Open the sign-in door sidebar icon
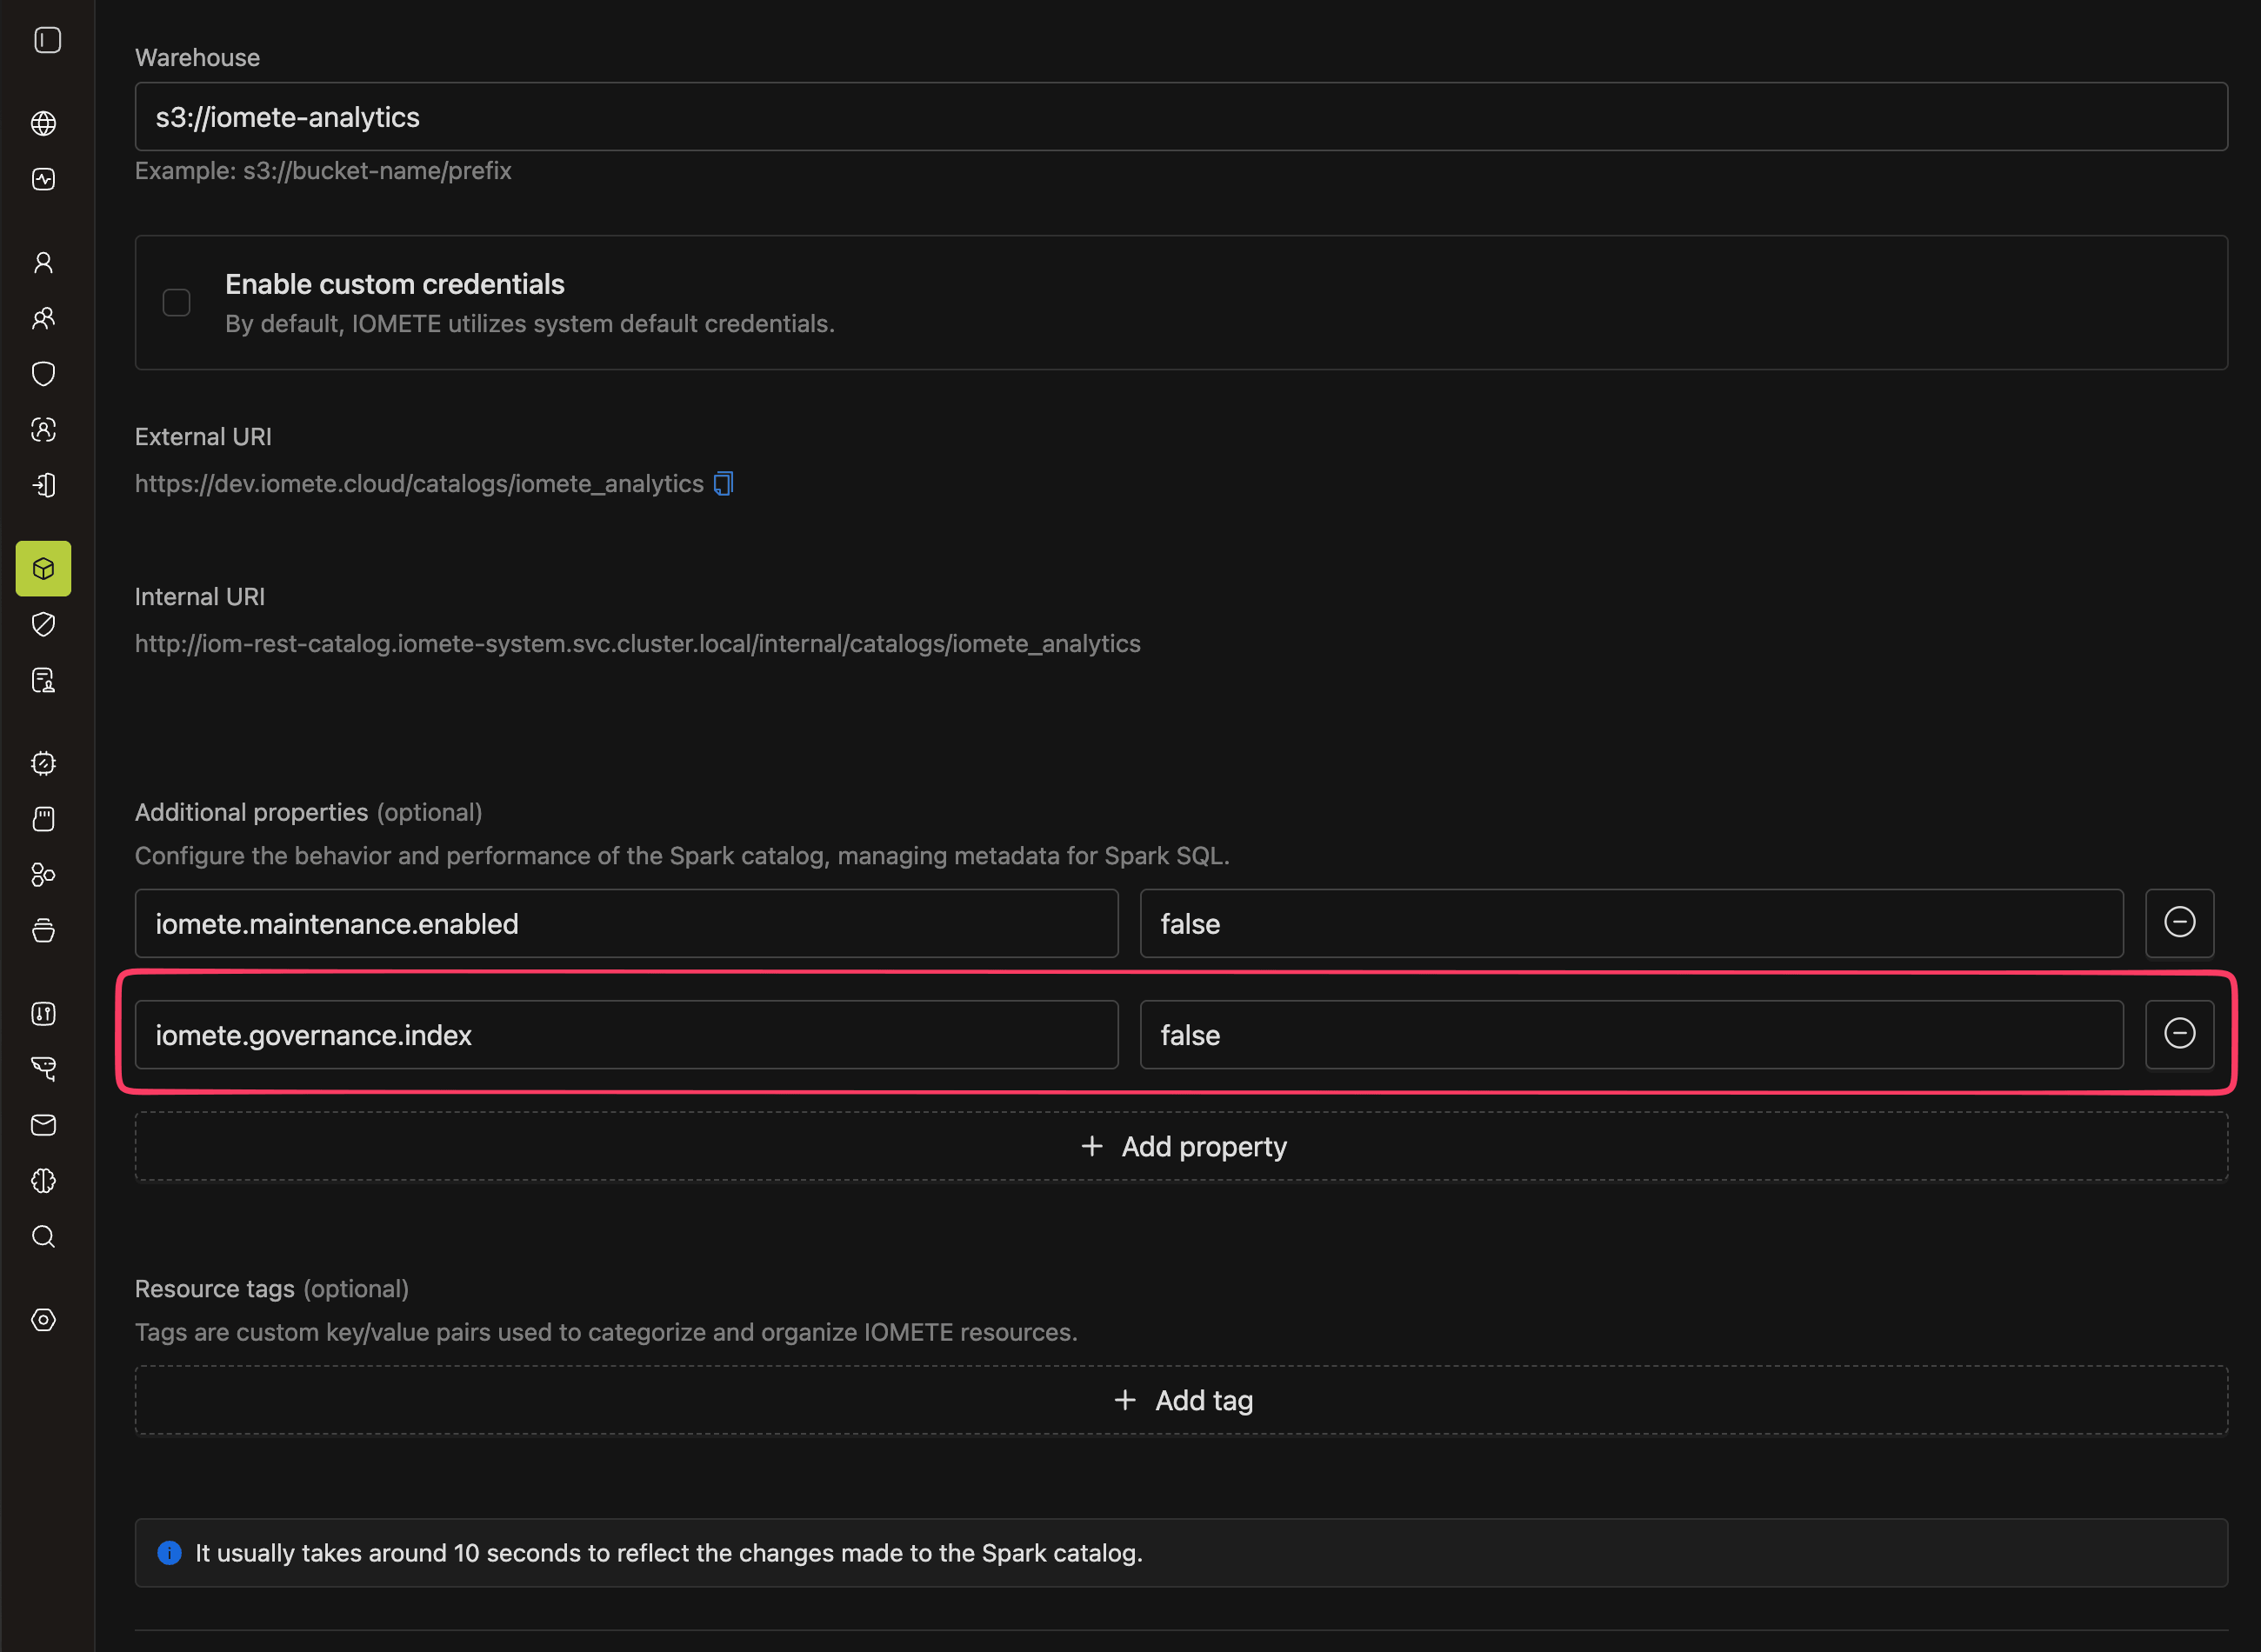The width and height of the screenshot is (2261, 1652). tap(43, 485)
